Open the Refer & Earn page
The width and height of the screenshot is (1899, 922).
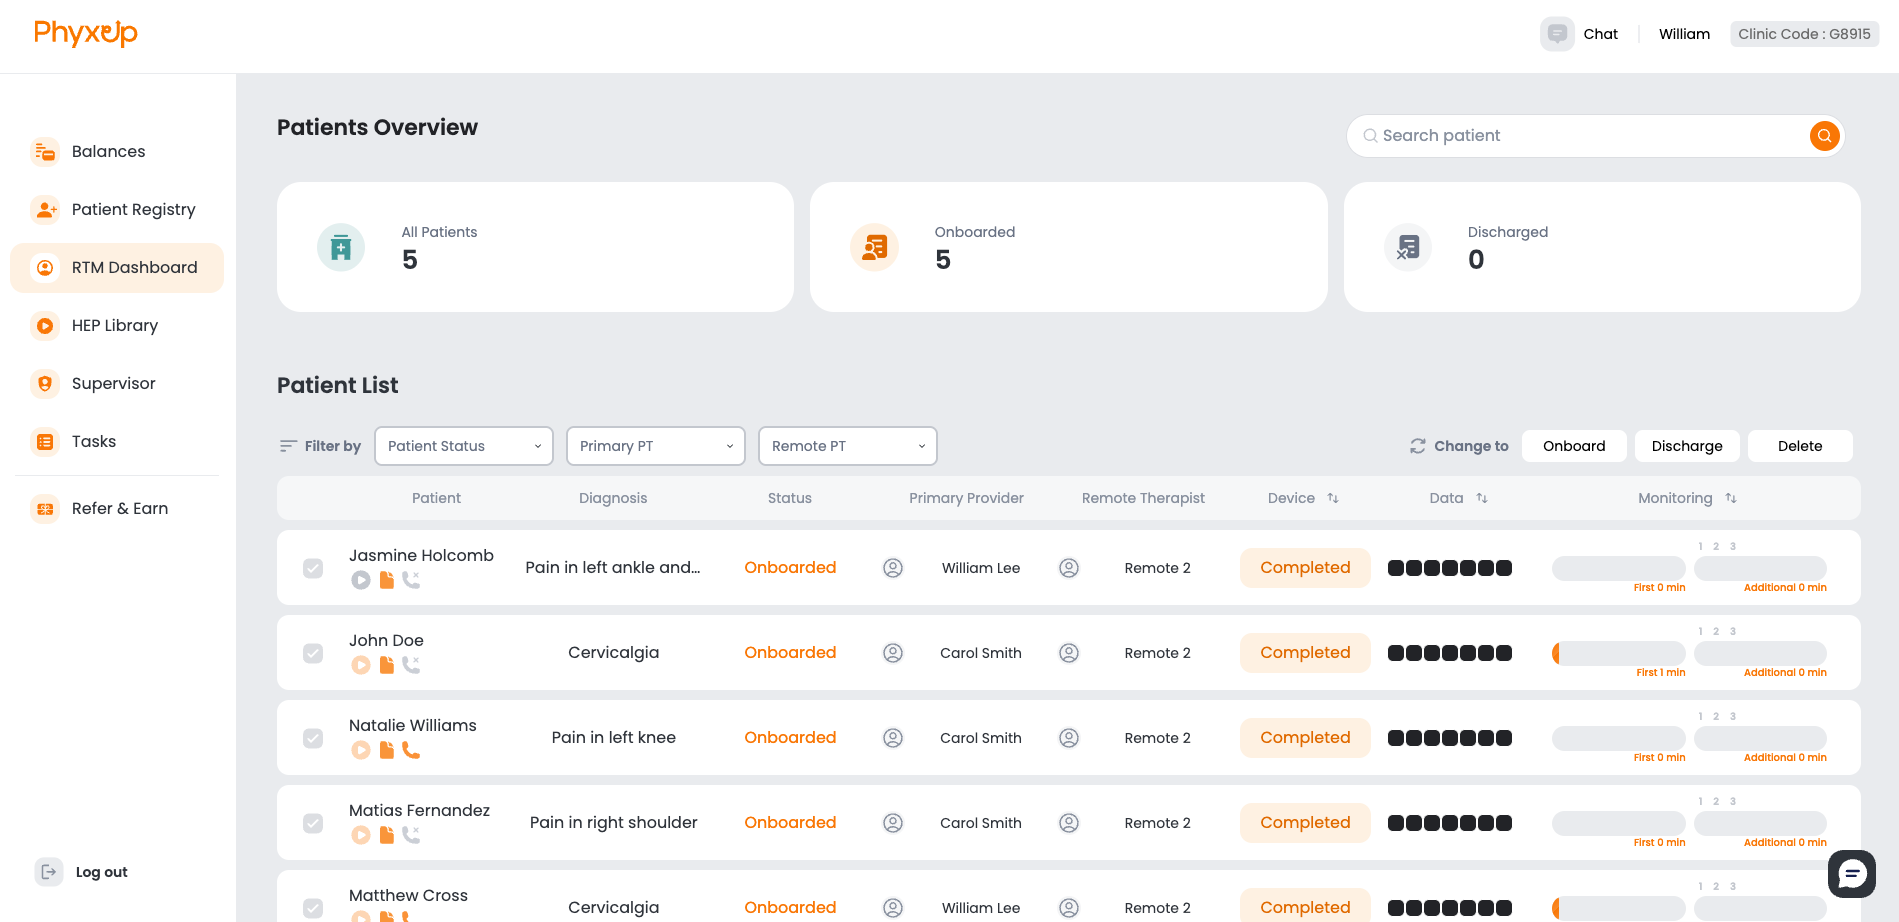pyautogui.click(x=119, y=508)
